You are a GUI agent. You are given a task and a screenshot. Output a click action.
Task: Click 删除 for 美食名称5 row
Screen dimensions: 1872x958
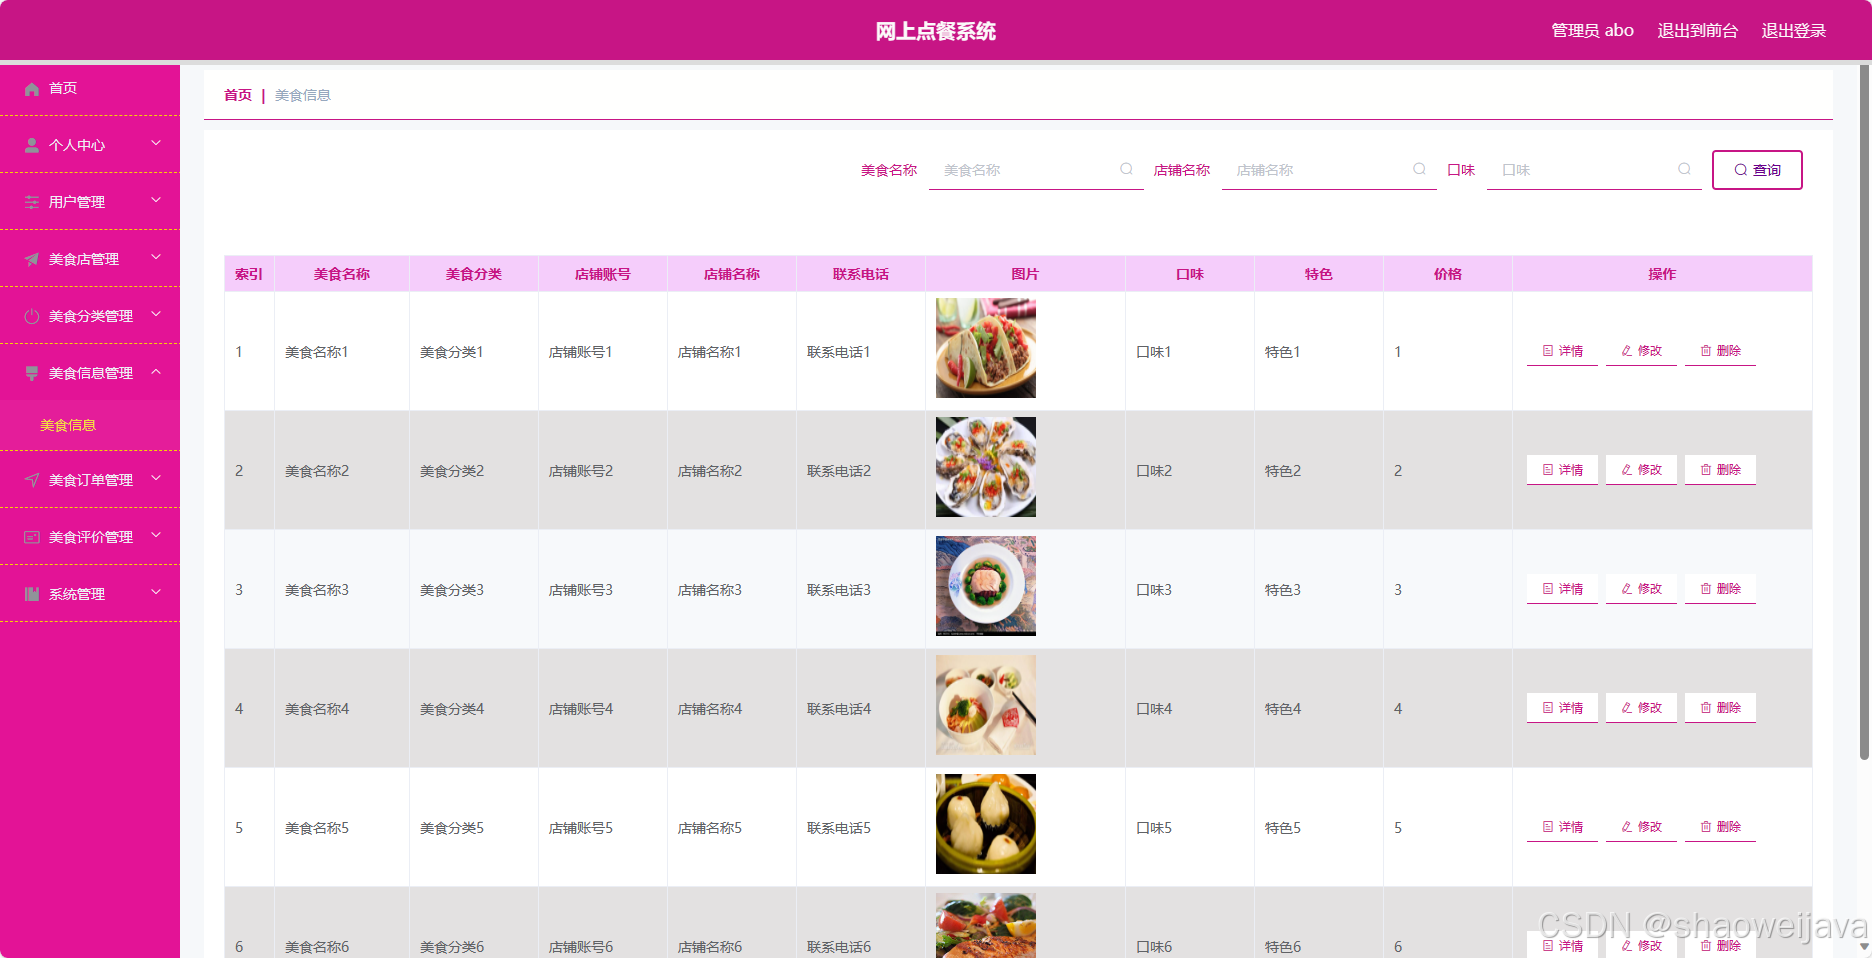tap(1720, 827)
